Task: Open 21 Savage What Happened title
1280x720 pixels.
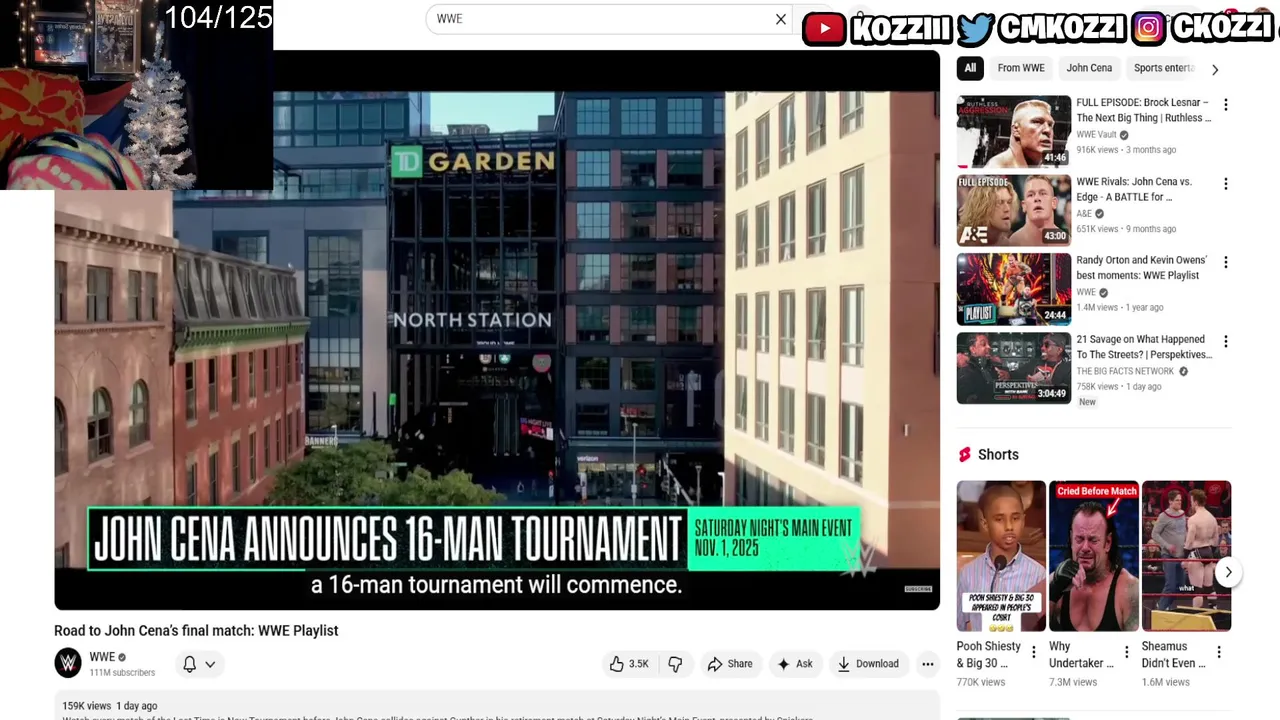Action: (x=1144, y=347)
